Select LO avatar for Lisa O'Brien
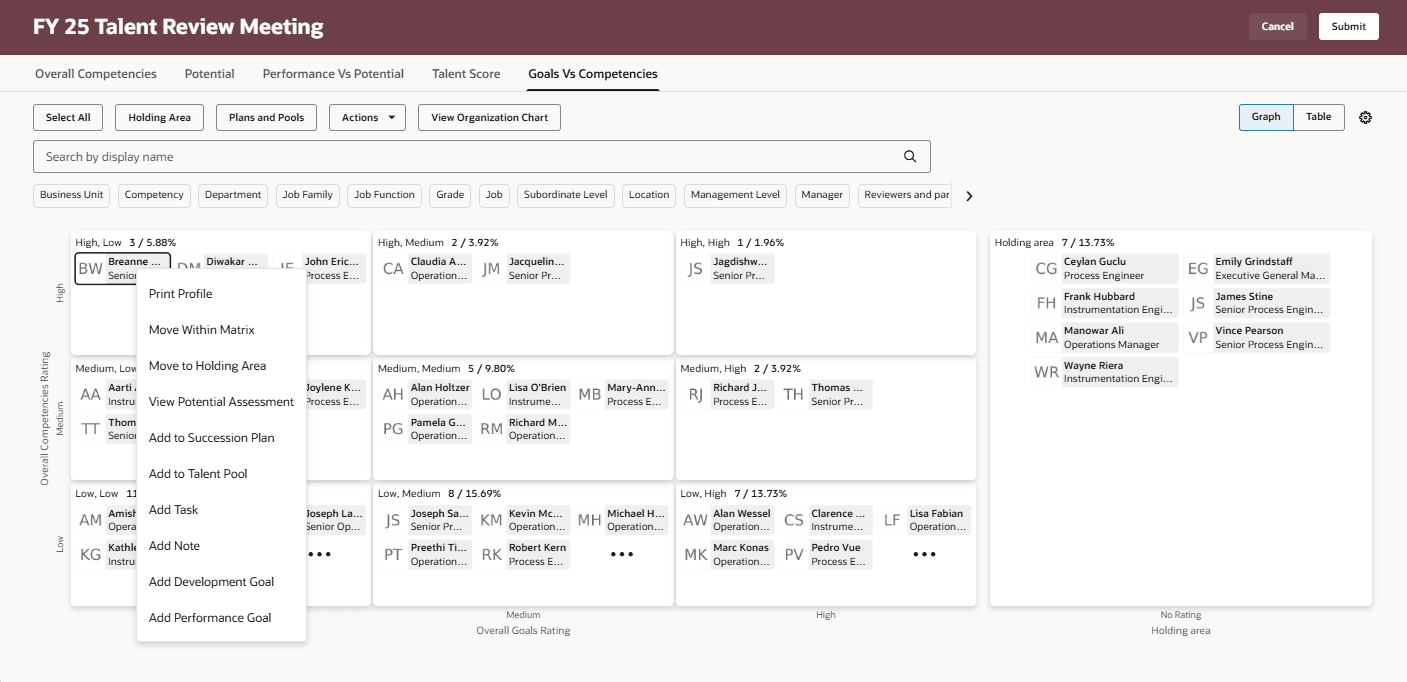Viewport: 1407px width, 682px height. [491, 394]
